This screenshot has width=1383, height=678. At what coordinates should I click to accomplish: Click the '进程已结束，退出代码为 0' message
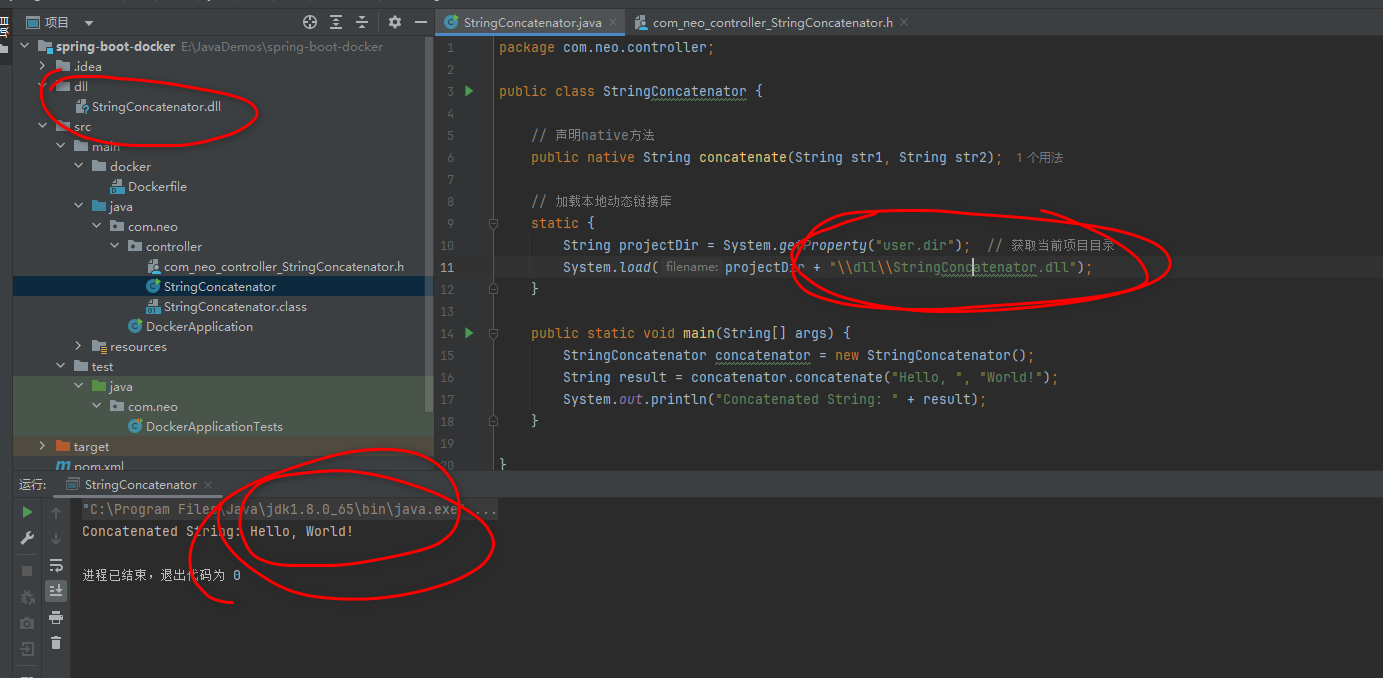pos(161,575)
